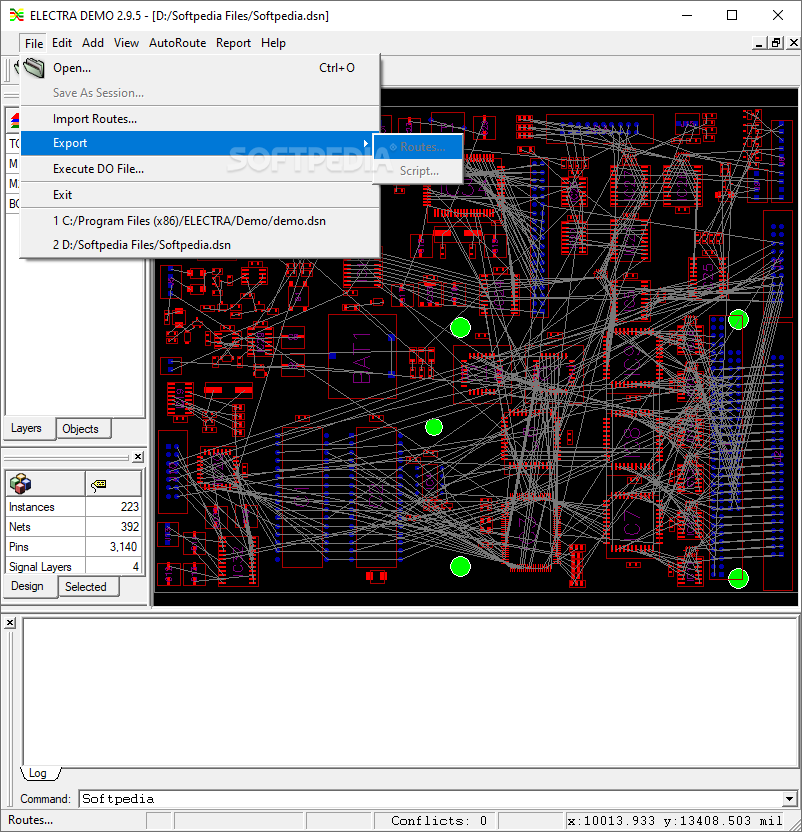
Task: Click the colored cubes design icon
Action: (21, 483)
